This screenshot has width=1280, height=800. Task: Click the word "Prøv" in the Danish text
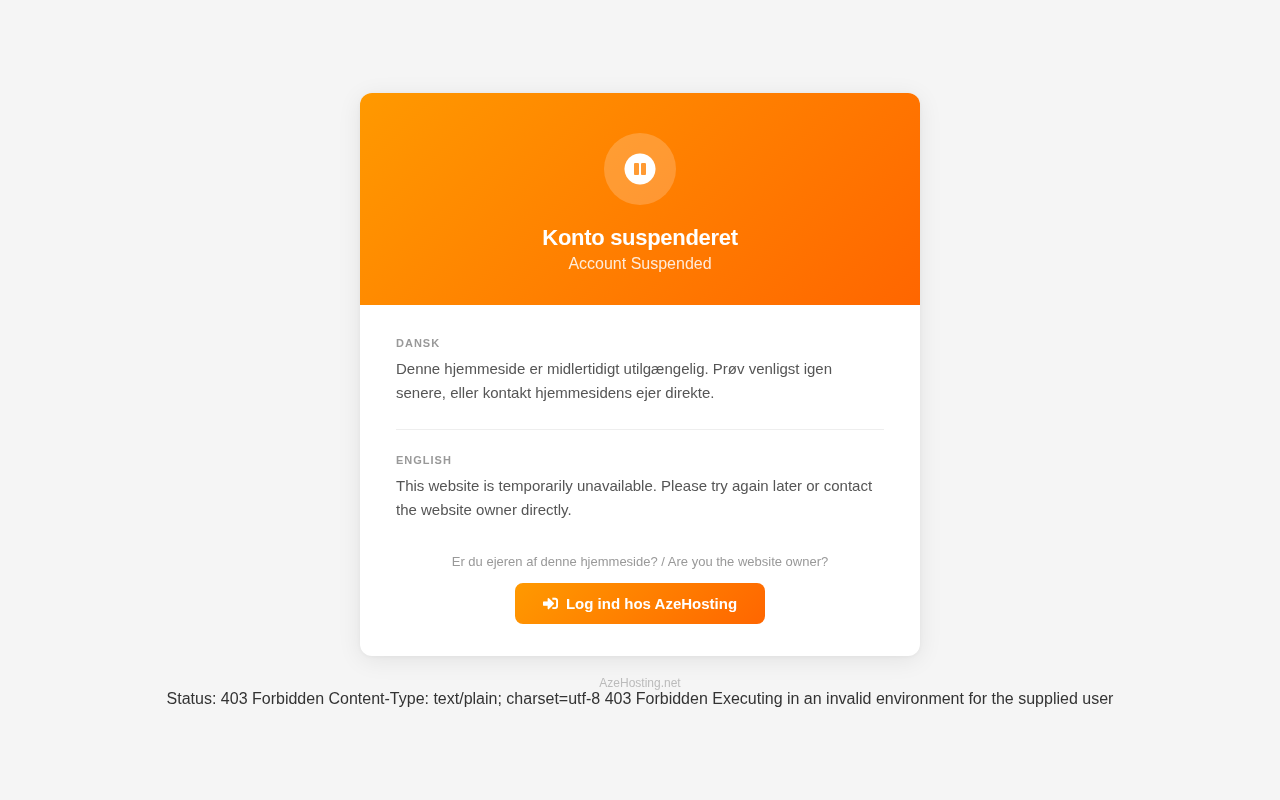pos(728,369)
